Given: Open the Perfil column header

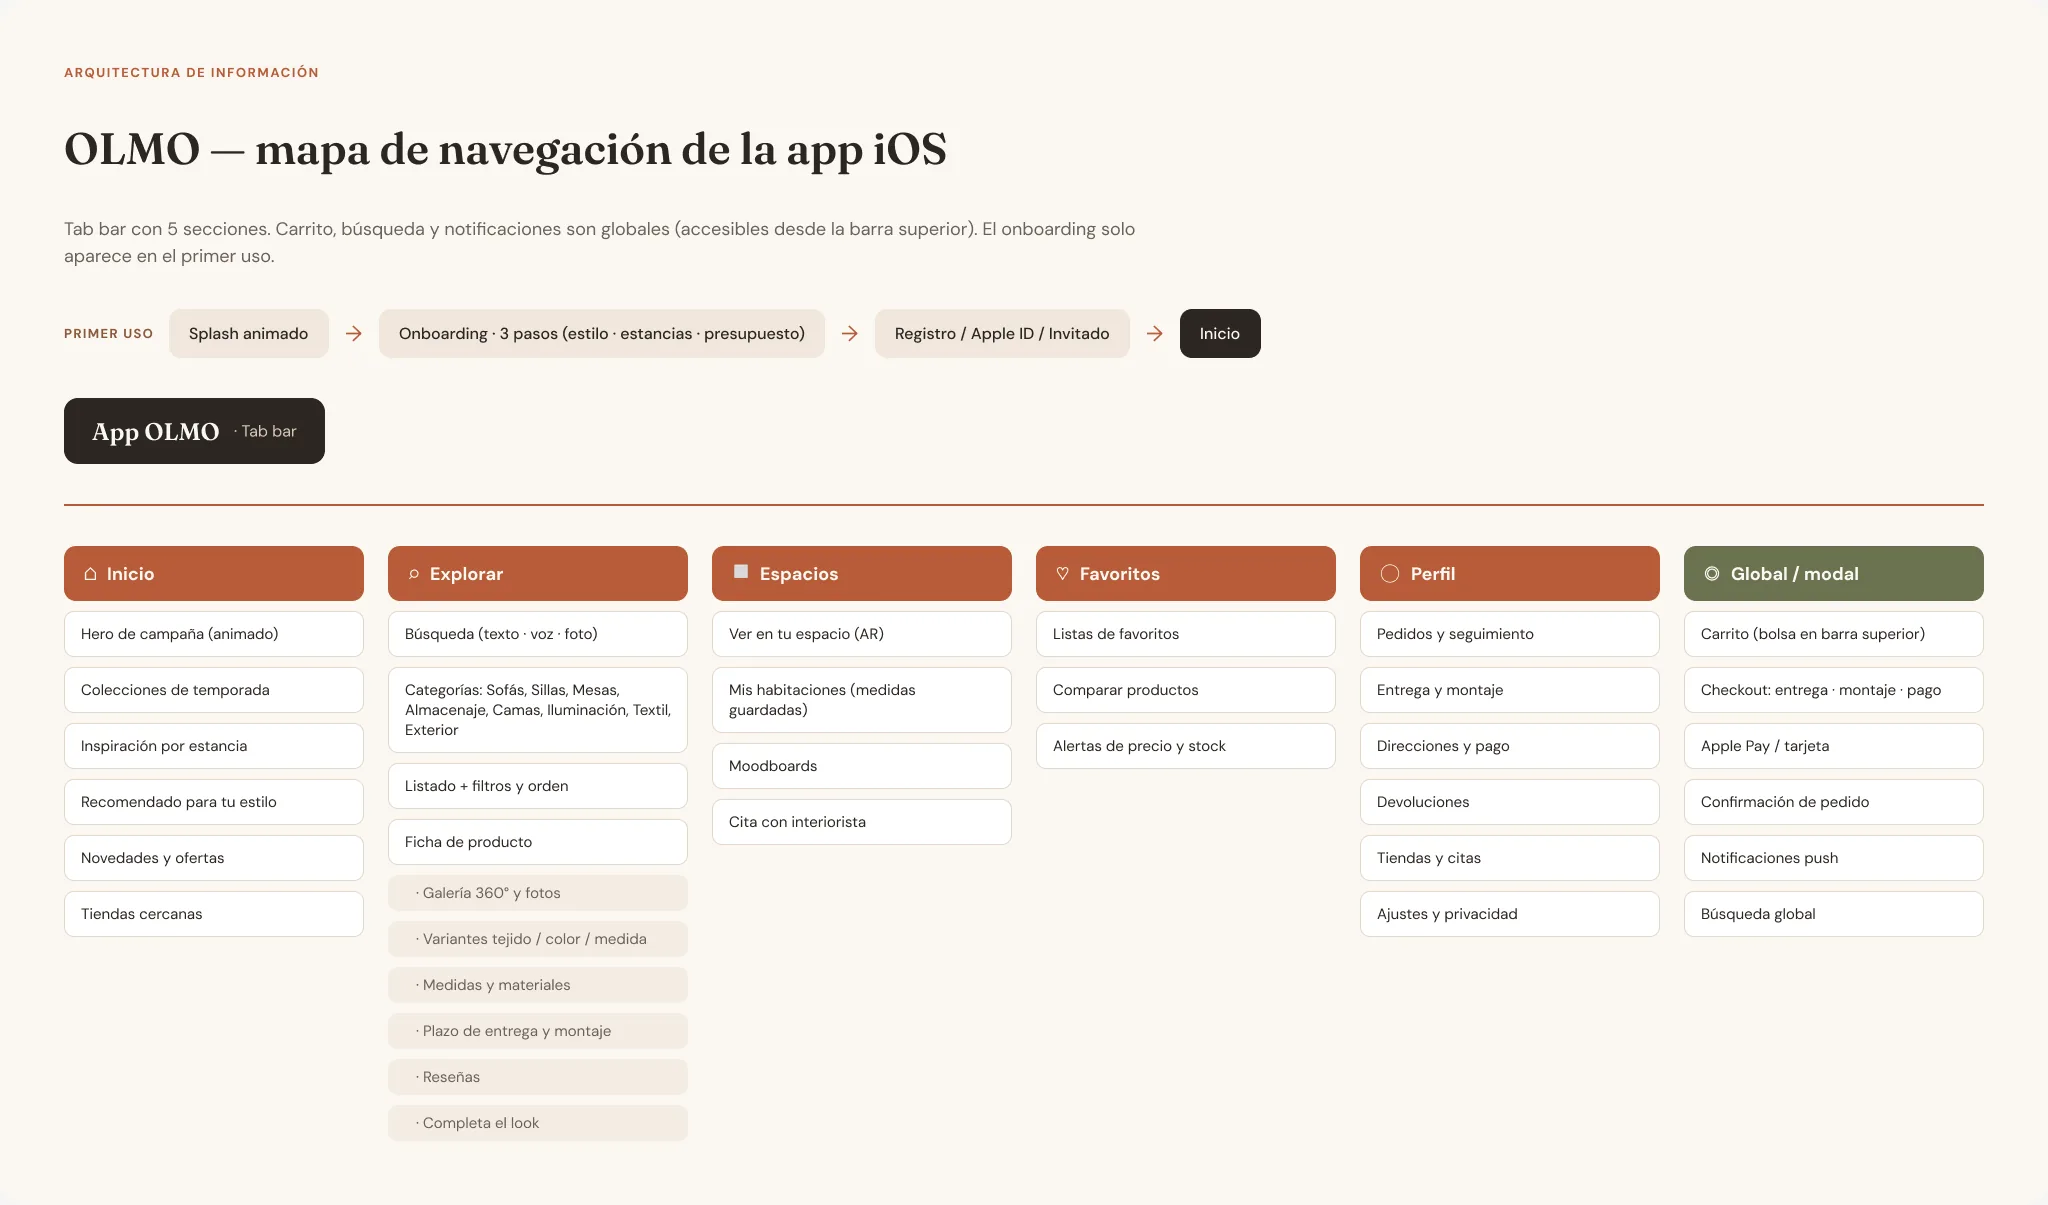Looking at the screenshot, I should point(1510,574).
